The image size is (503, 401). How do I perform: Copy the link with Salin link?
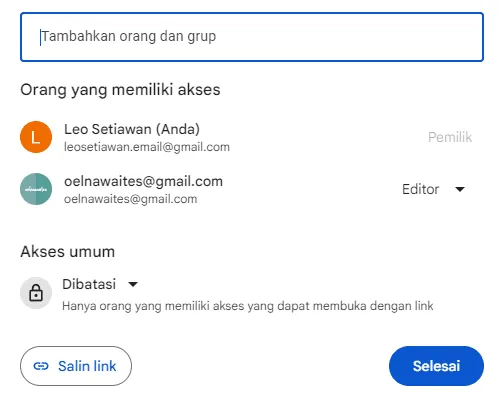[76, 366]
